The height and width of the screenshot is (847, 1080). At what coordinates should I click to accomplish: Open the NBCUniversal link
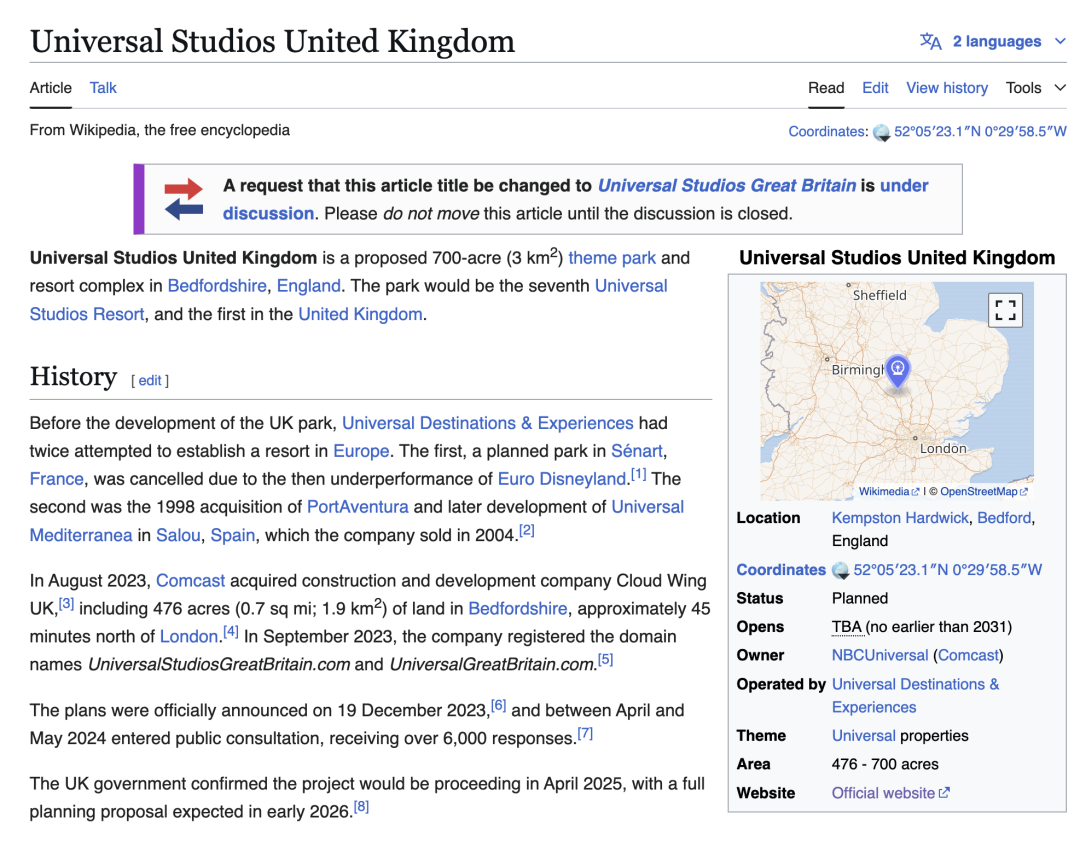(x=880, y=656)
